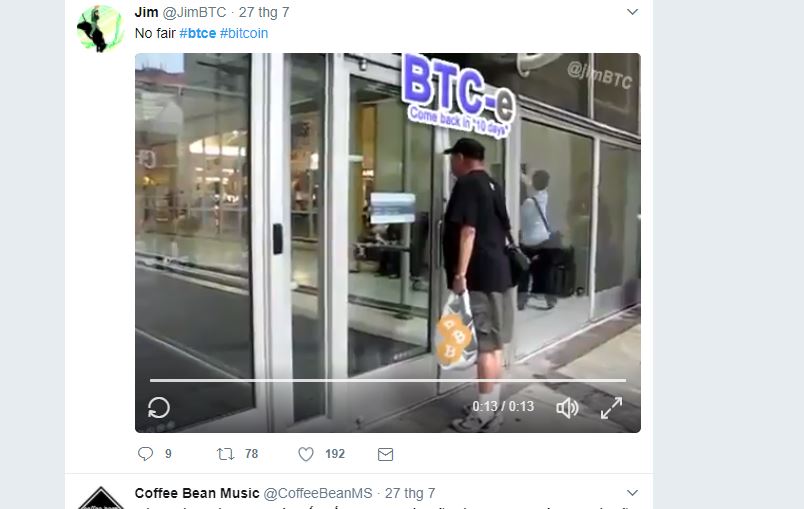Open chevron menu on Coffee Bean Music tweet
This screenshot has height=509, width=804.
click(x=632, y=493)
